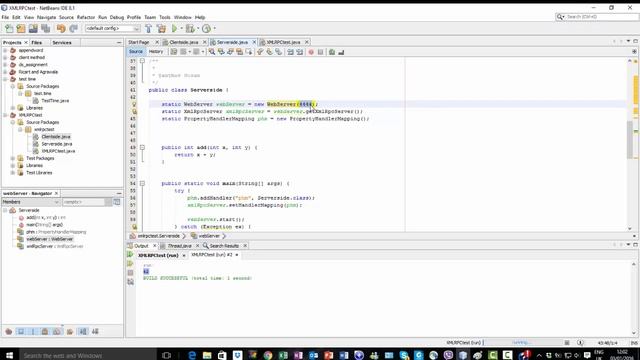Click the light bulb hint on line 43
Viewport: 640px width, 360px height.
point(134,104)
